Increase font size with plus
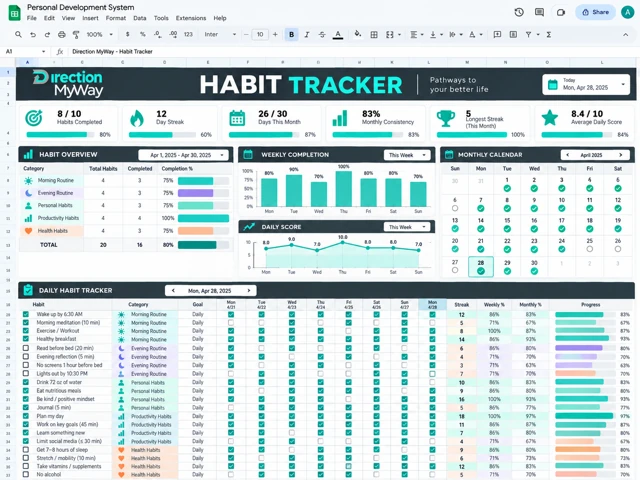The height and width of the screenshot is (480, 640). point(275,35)
